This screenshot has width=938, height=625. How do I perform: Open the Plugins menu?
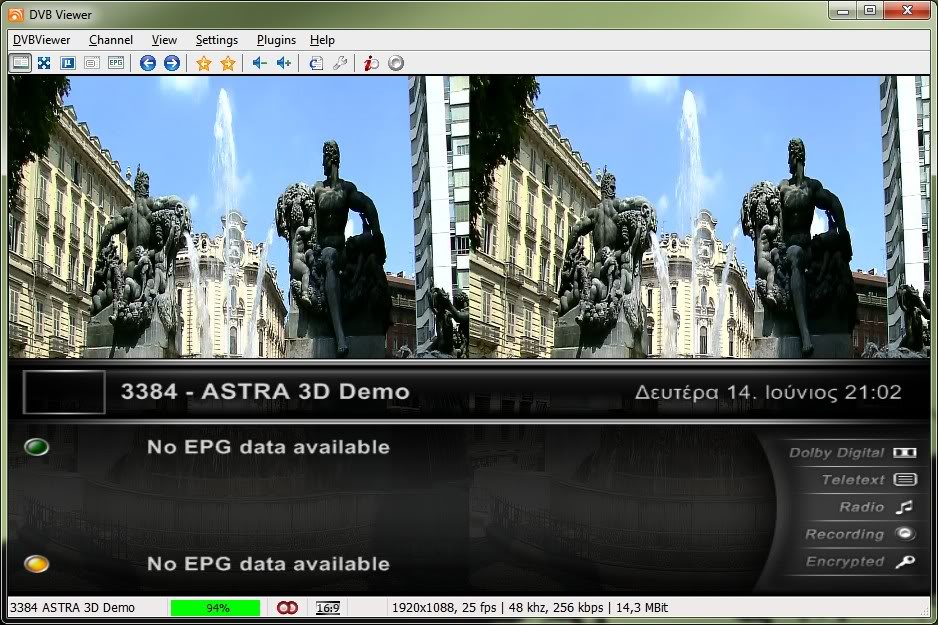click(x=276, y=40)
